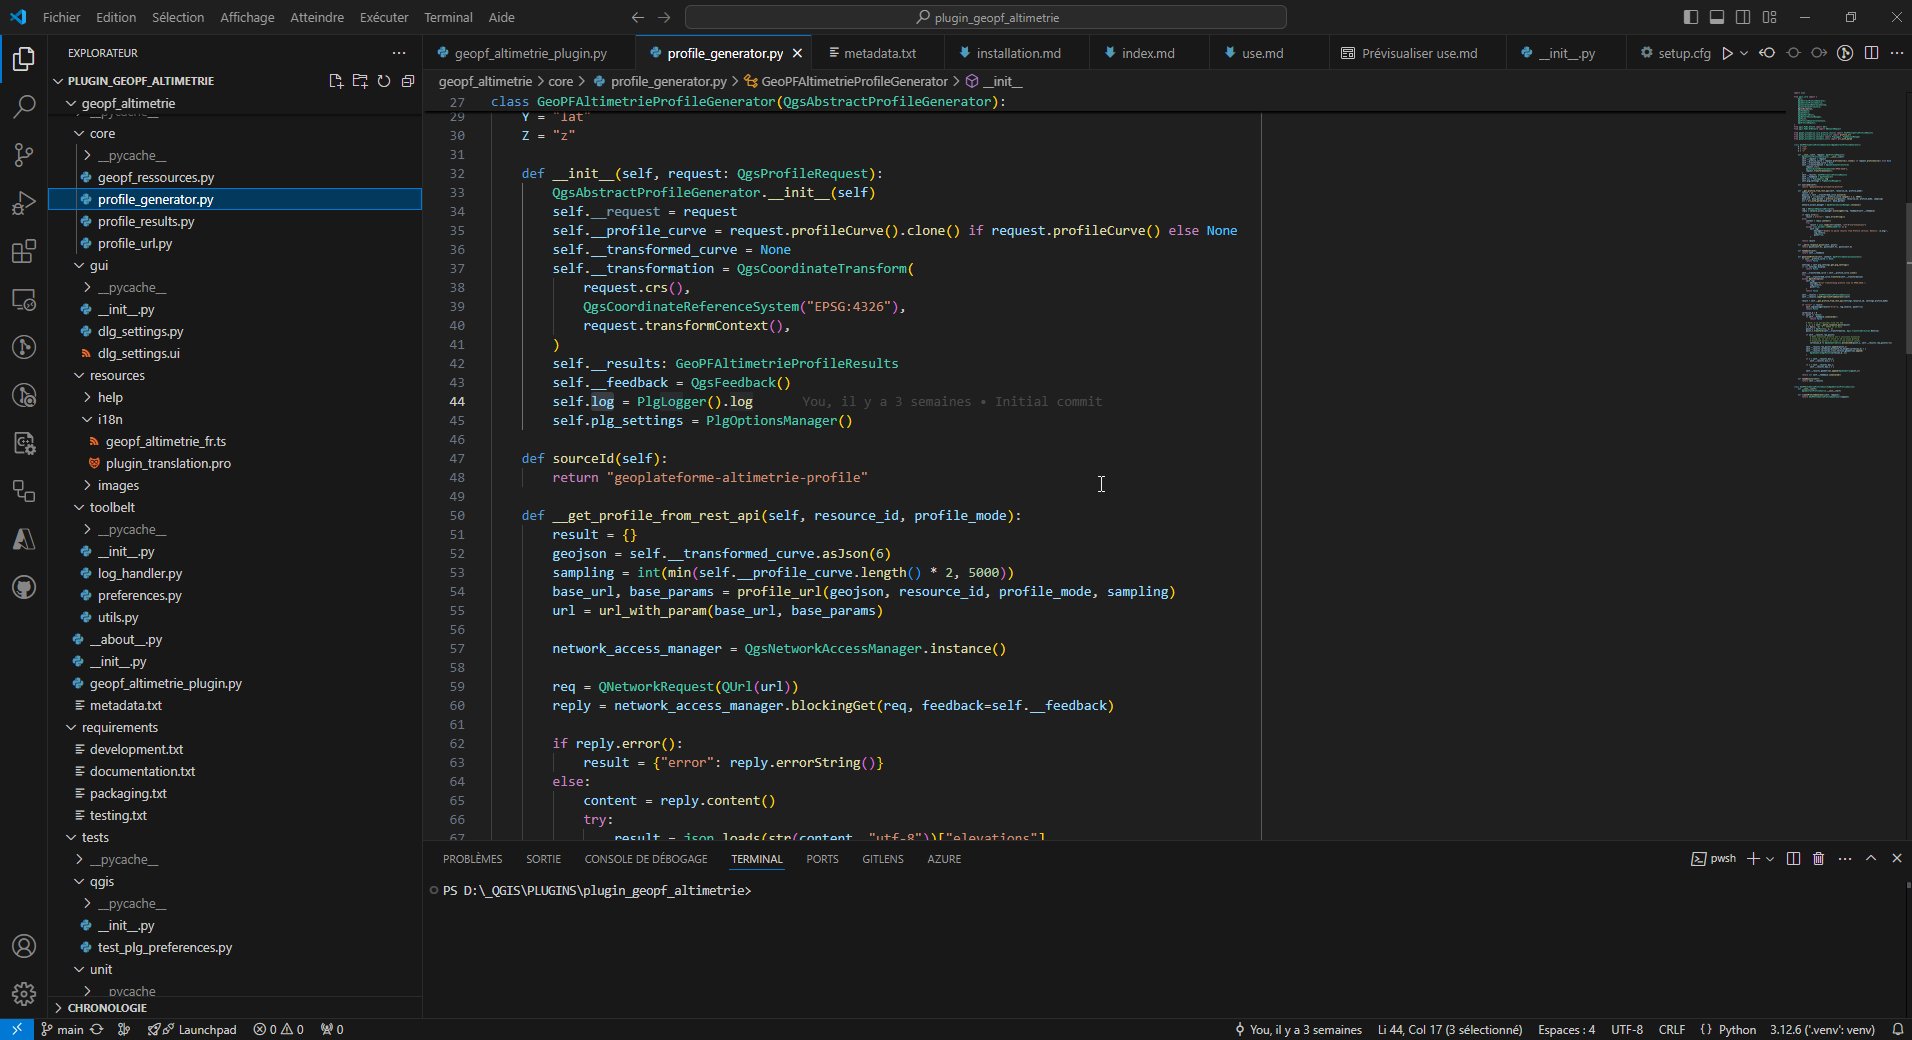Viewport: 1912px width, 1040px height.
Task: Go back using navigation arrow
Action: pyautogui.click(x=638, y=17)
